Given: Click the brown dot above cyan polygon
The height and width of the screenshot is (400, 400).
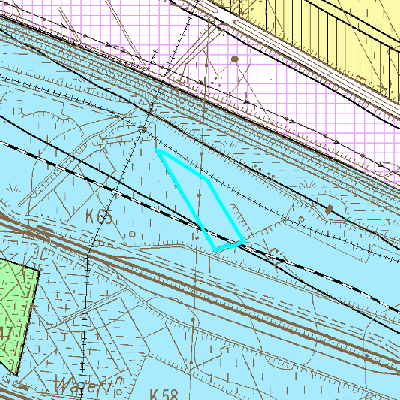Looking at the screenshot, I should 143,129.
